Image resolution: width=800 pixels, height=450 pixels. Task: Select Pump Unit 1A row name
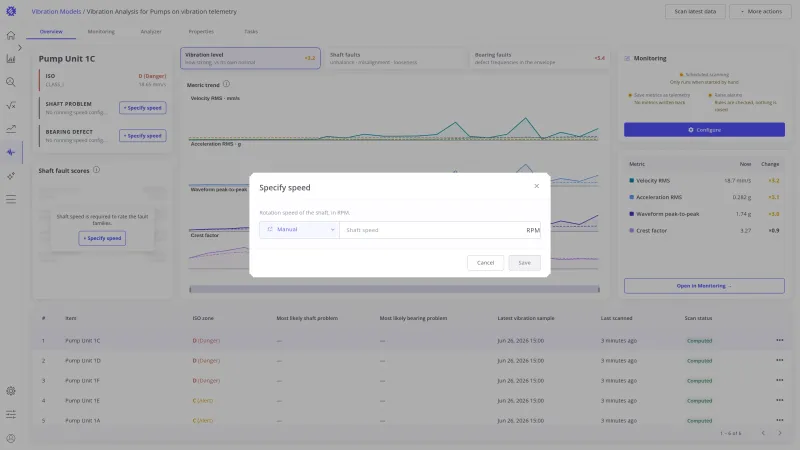[x=82, y=421]
